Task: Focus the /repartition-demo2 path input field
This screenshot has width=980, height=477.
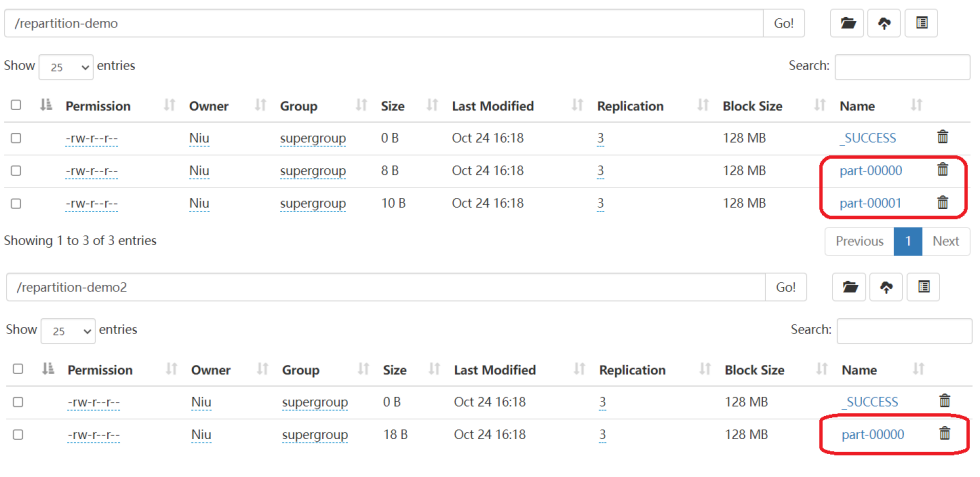Action: point(385,288)
